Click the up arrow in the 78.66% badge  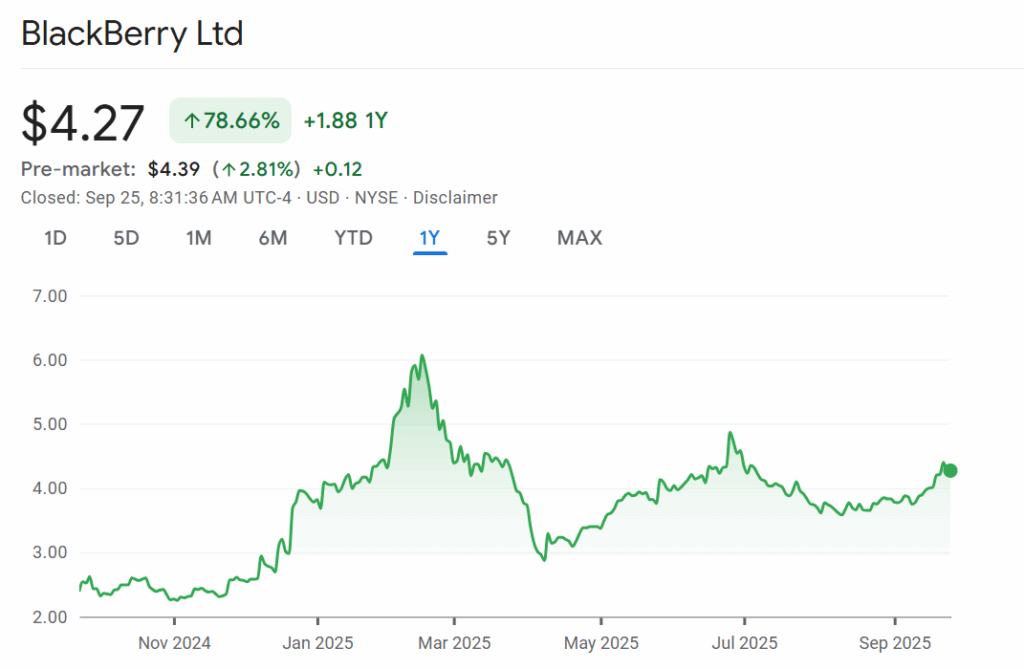191,122
